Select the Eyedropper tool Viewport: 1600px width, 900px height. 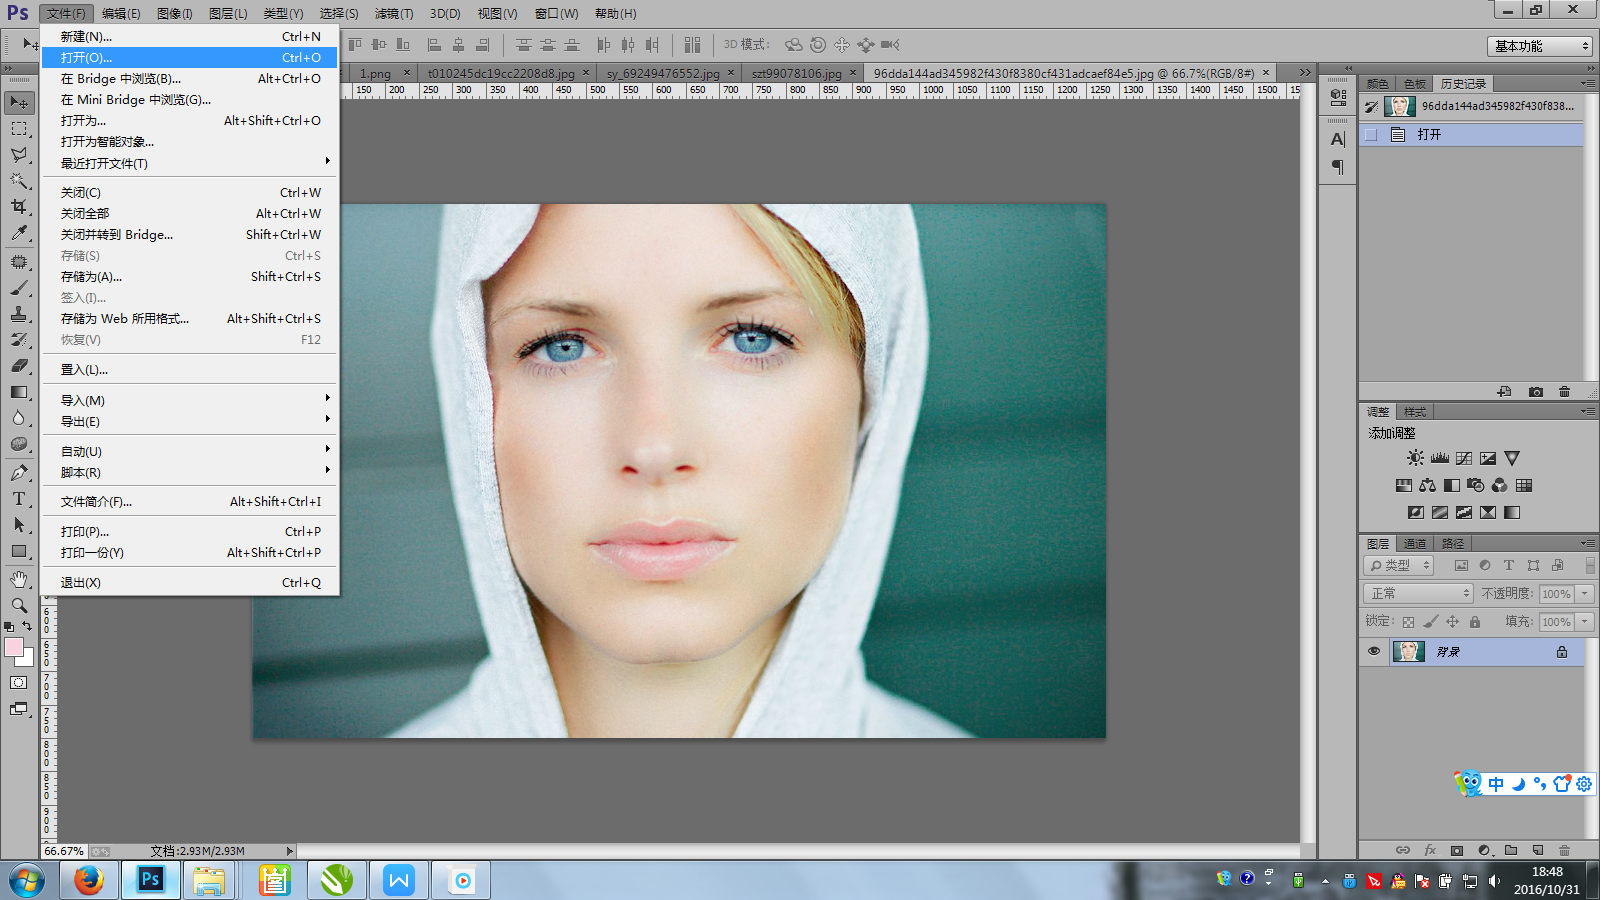(19, 233)
